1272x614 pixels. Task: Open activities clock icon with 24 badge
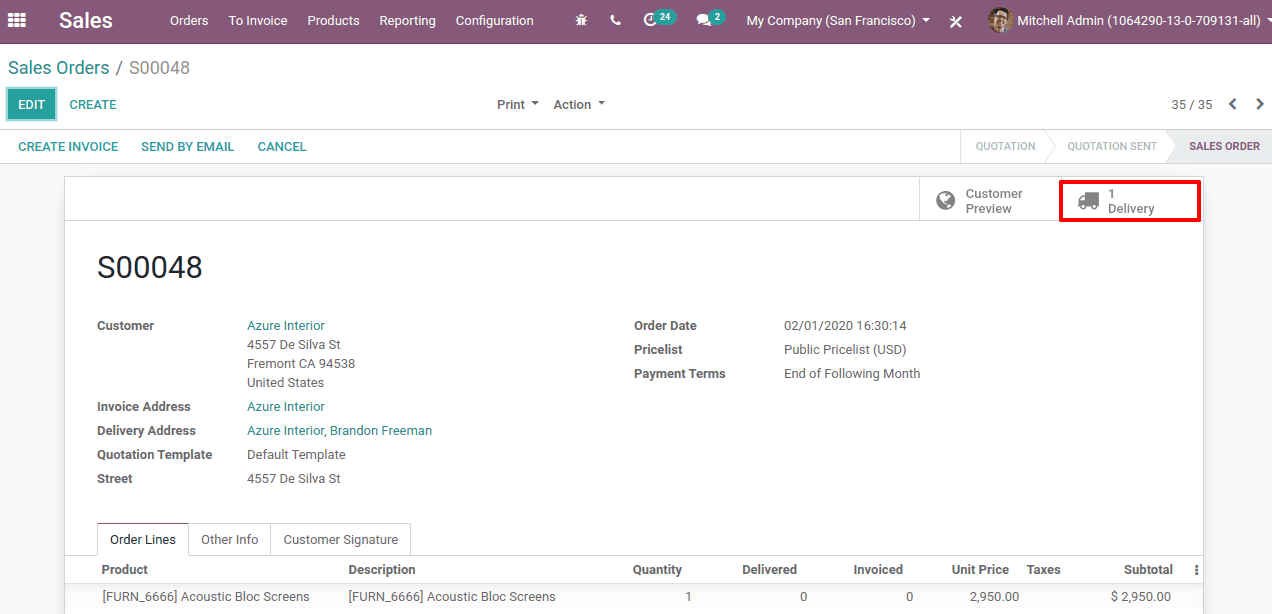click(659, 19)
